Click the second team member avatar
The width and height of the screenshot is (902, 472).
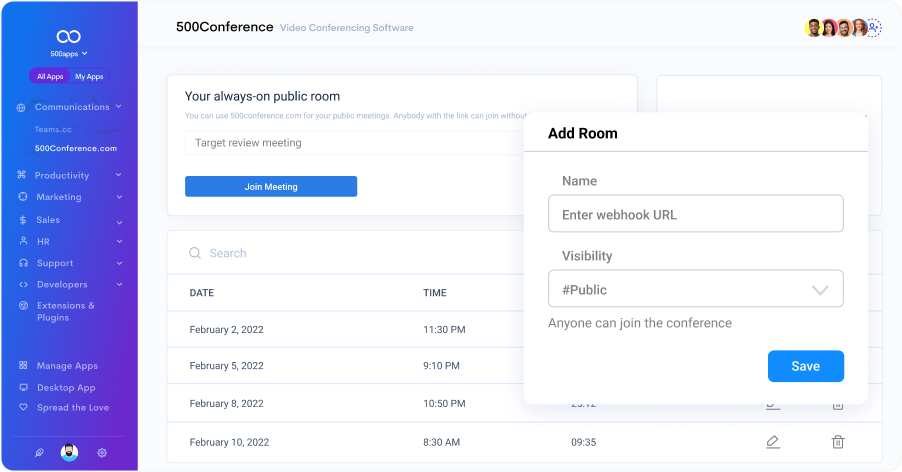pos(829,28)
